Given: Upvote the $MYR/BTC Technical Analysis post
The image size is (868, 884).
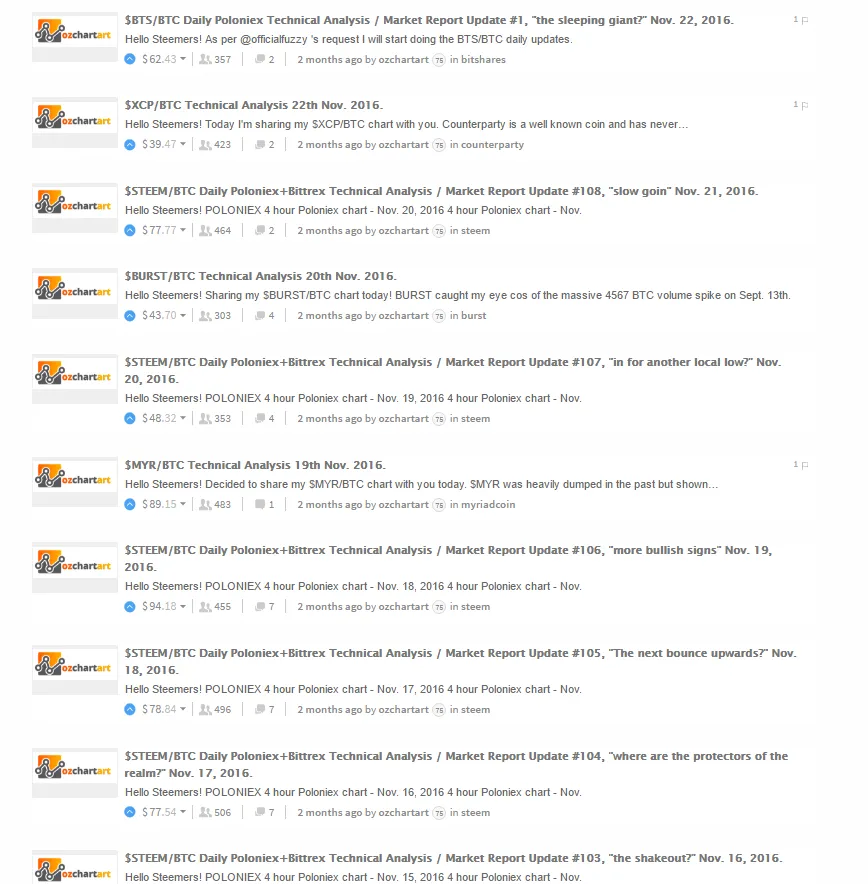Looking at the screenshot, I should tap(130, 505).
